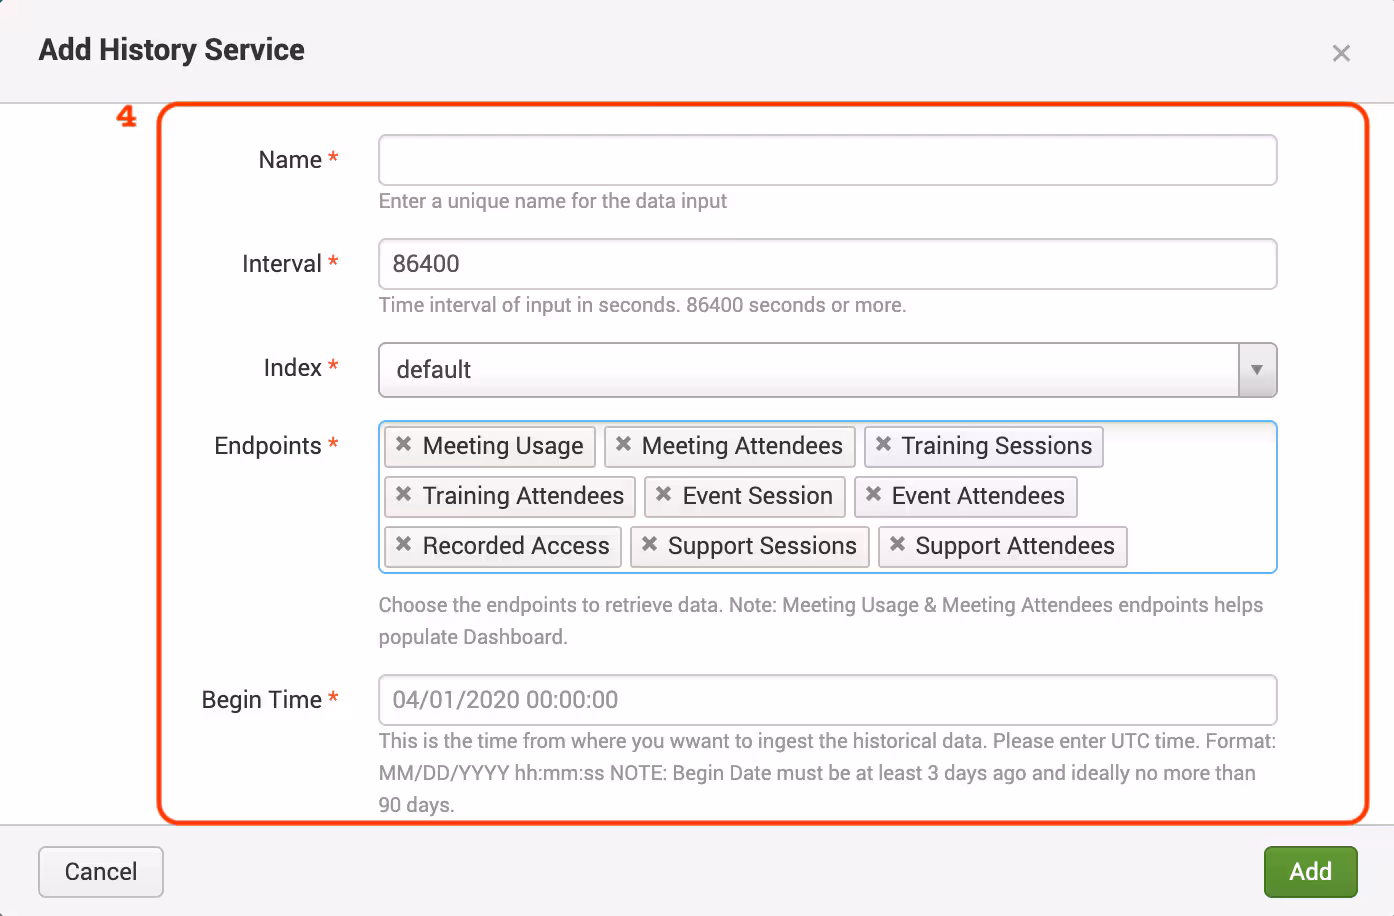Click the Support Attendees tag label

1014,546
